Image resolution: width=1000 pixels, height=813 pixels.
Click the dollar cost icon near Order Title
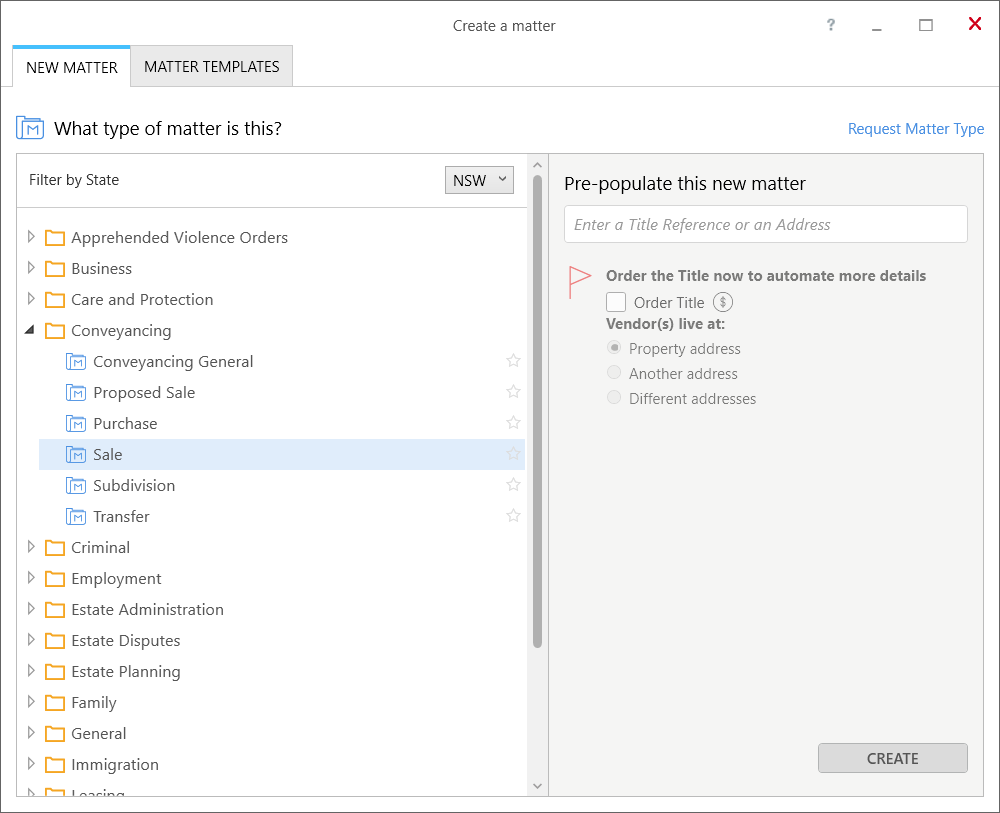click(723, 303)
